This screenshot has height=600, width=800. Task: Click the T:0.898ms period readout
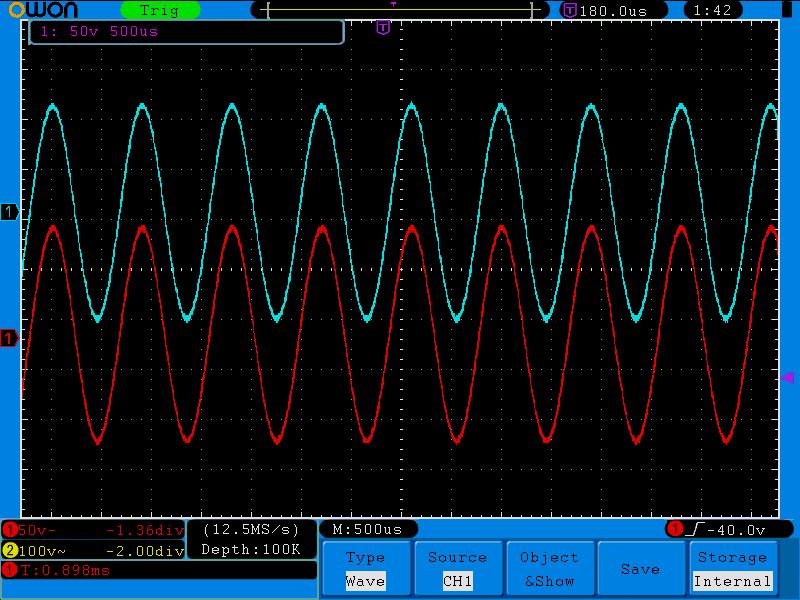point(65,570)
